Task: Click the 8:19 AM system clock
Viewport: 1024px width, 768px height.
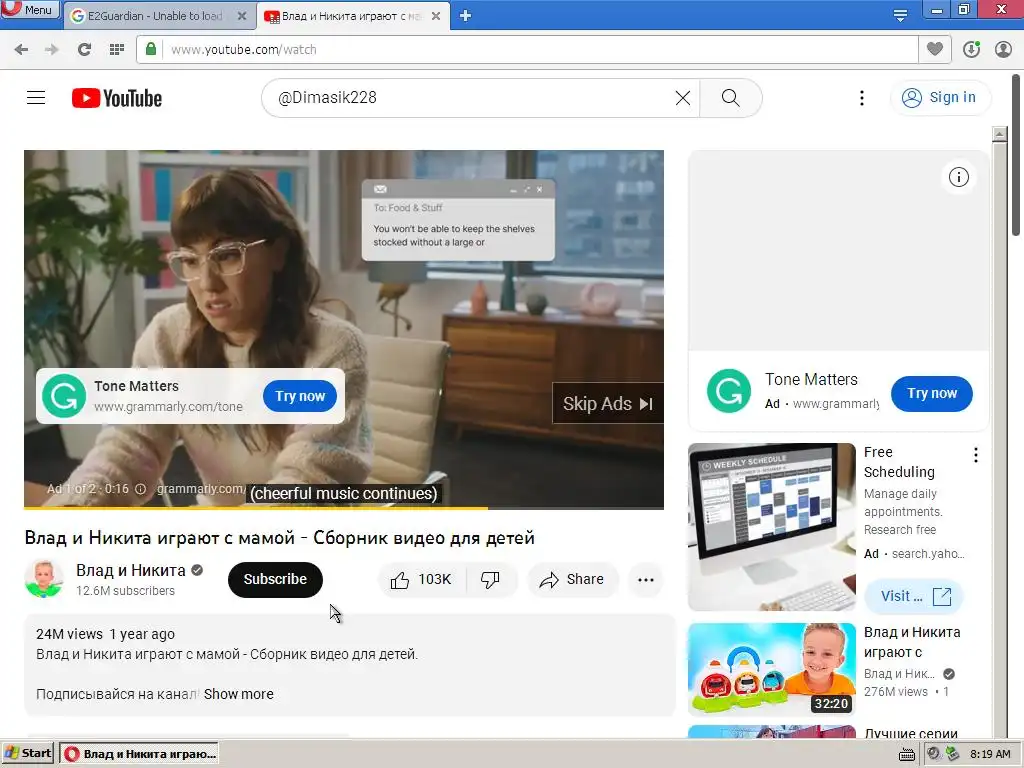Action: [990, 754]
